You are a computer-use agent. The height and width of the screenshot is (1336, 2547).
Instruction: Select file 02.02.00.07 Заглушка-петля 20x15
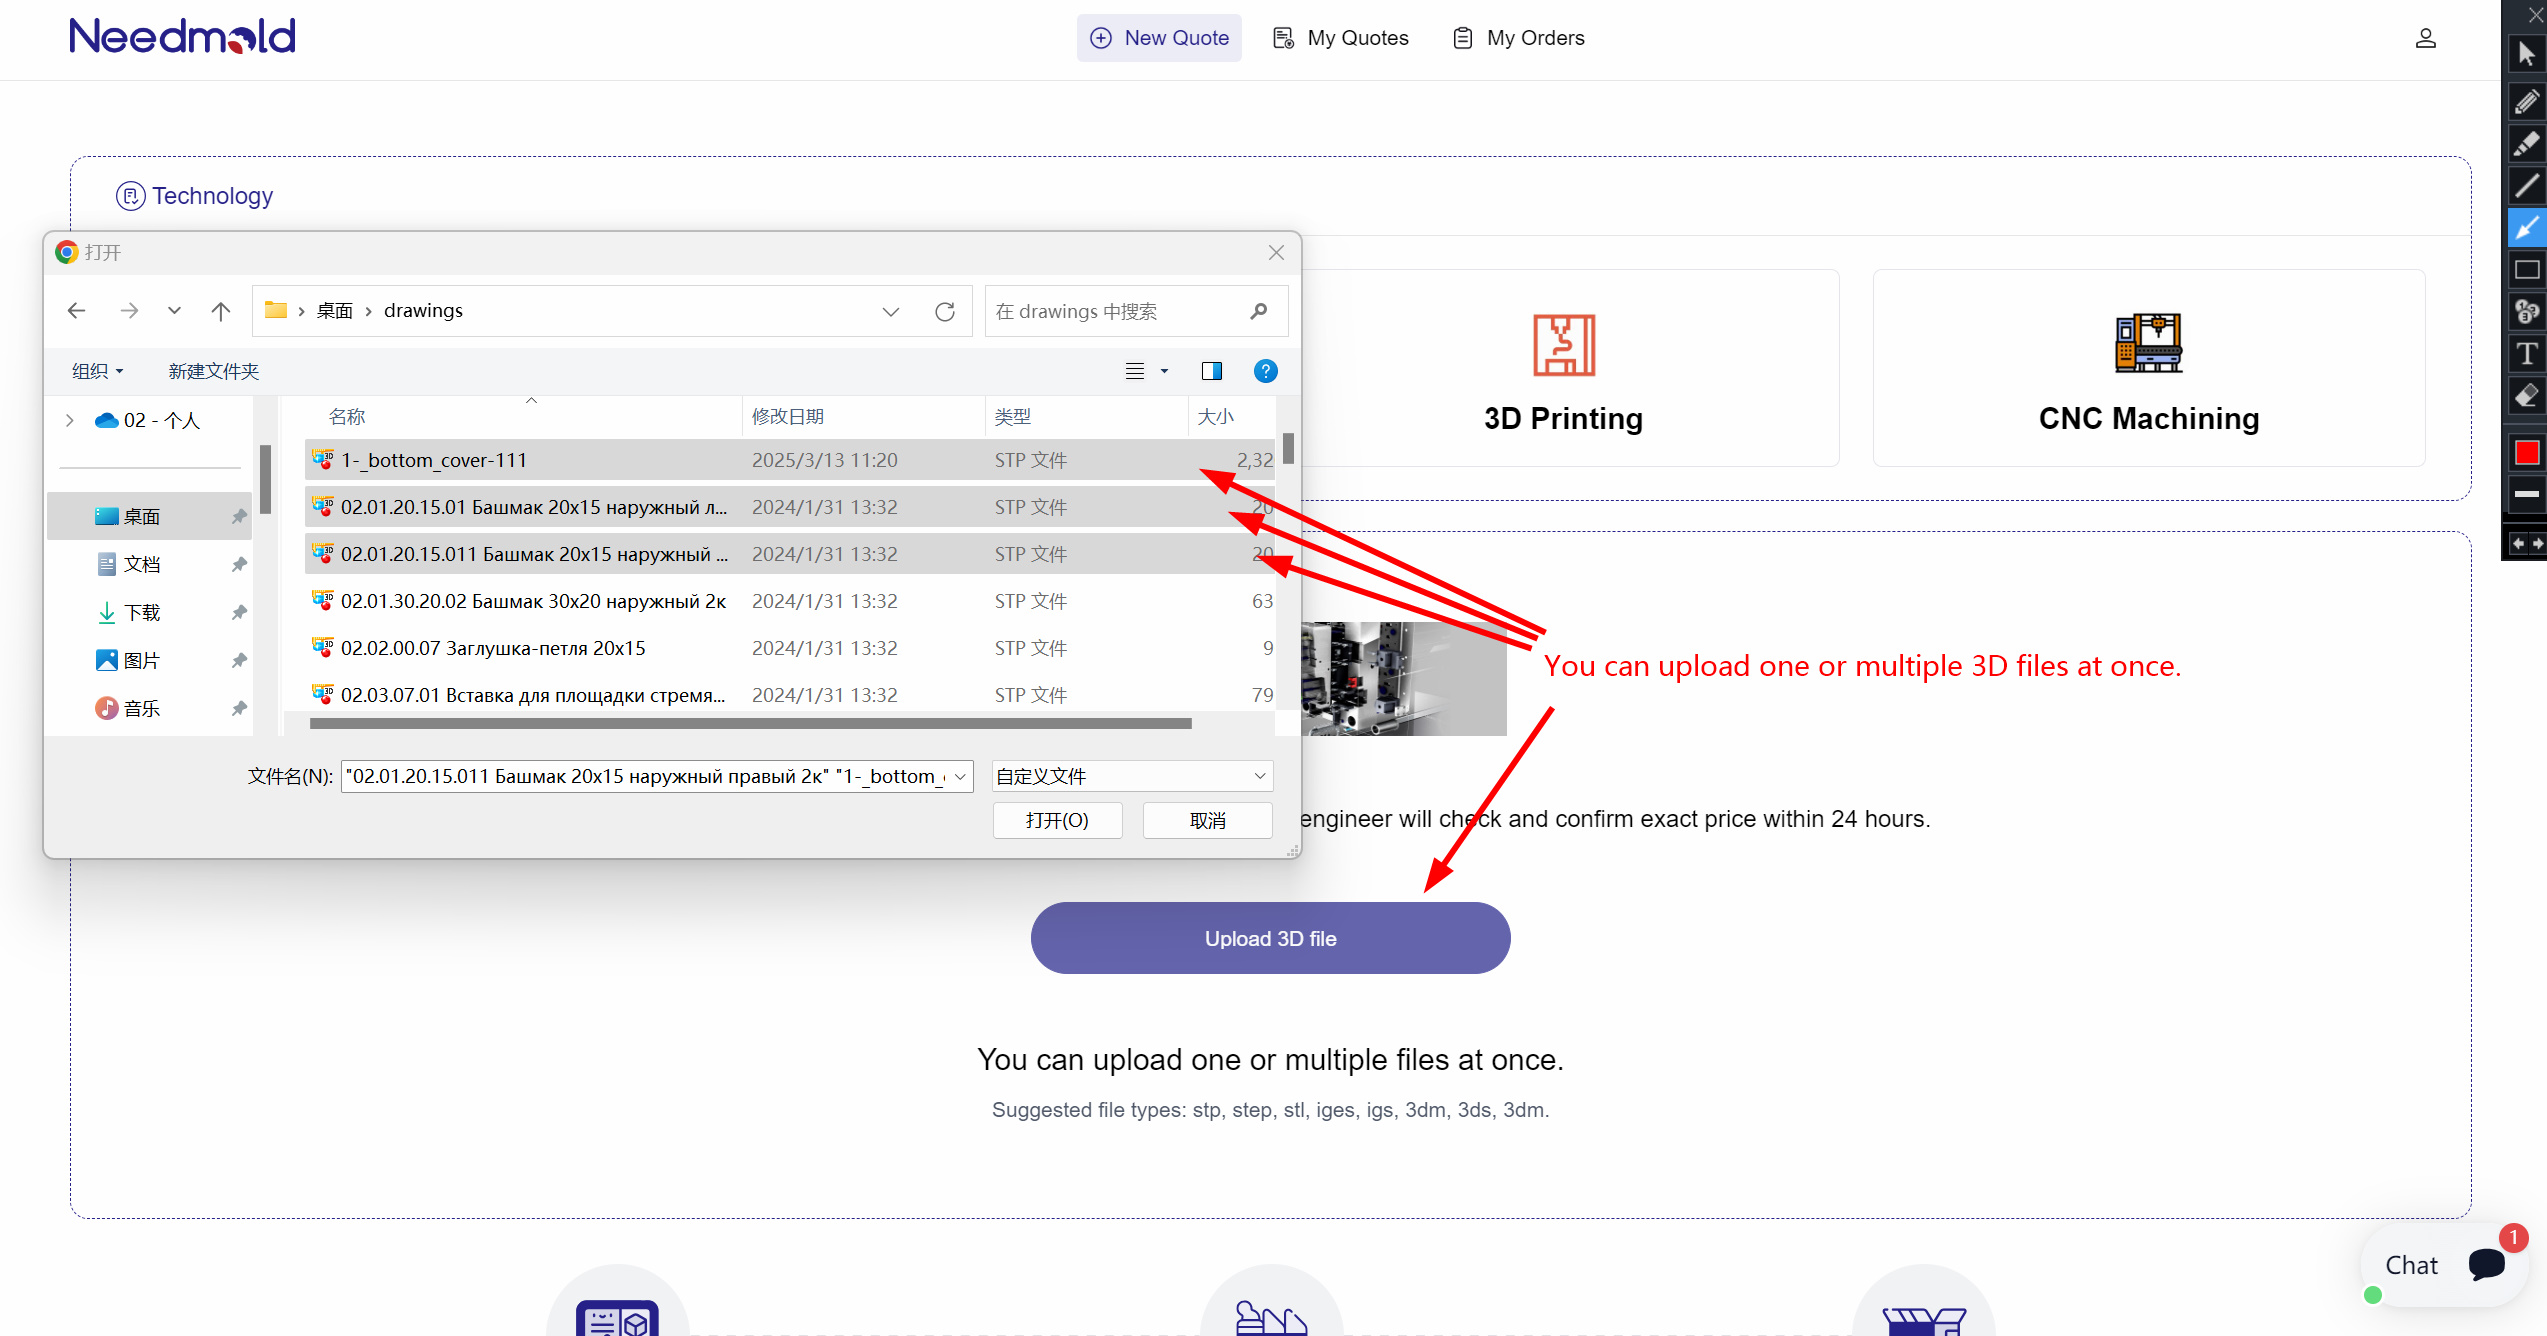pos(493,648)
